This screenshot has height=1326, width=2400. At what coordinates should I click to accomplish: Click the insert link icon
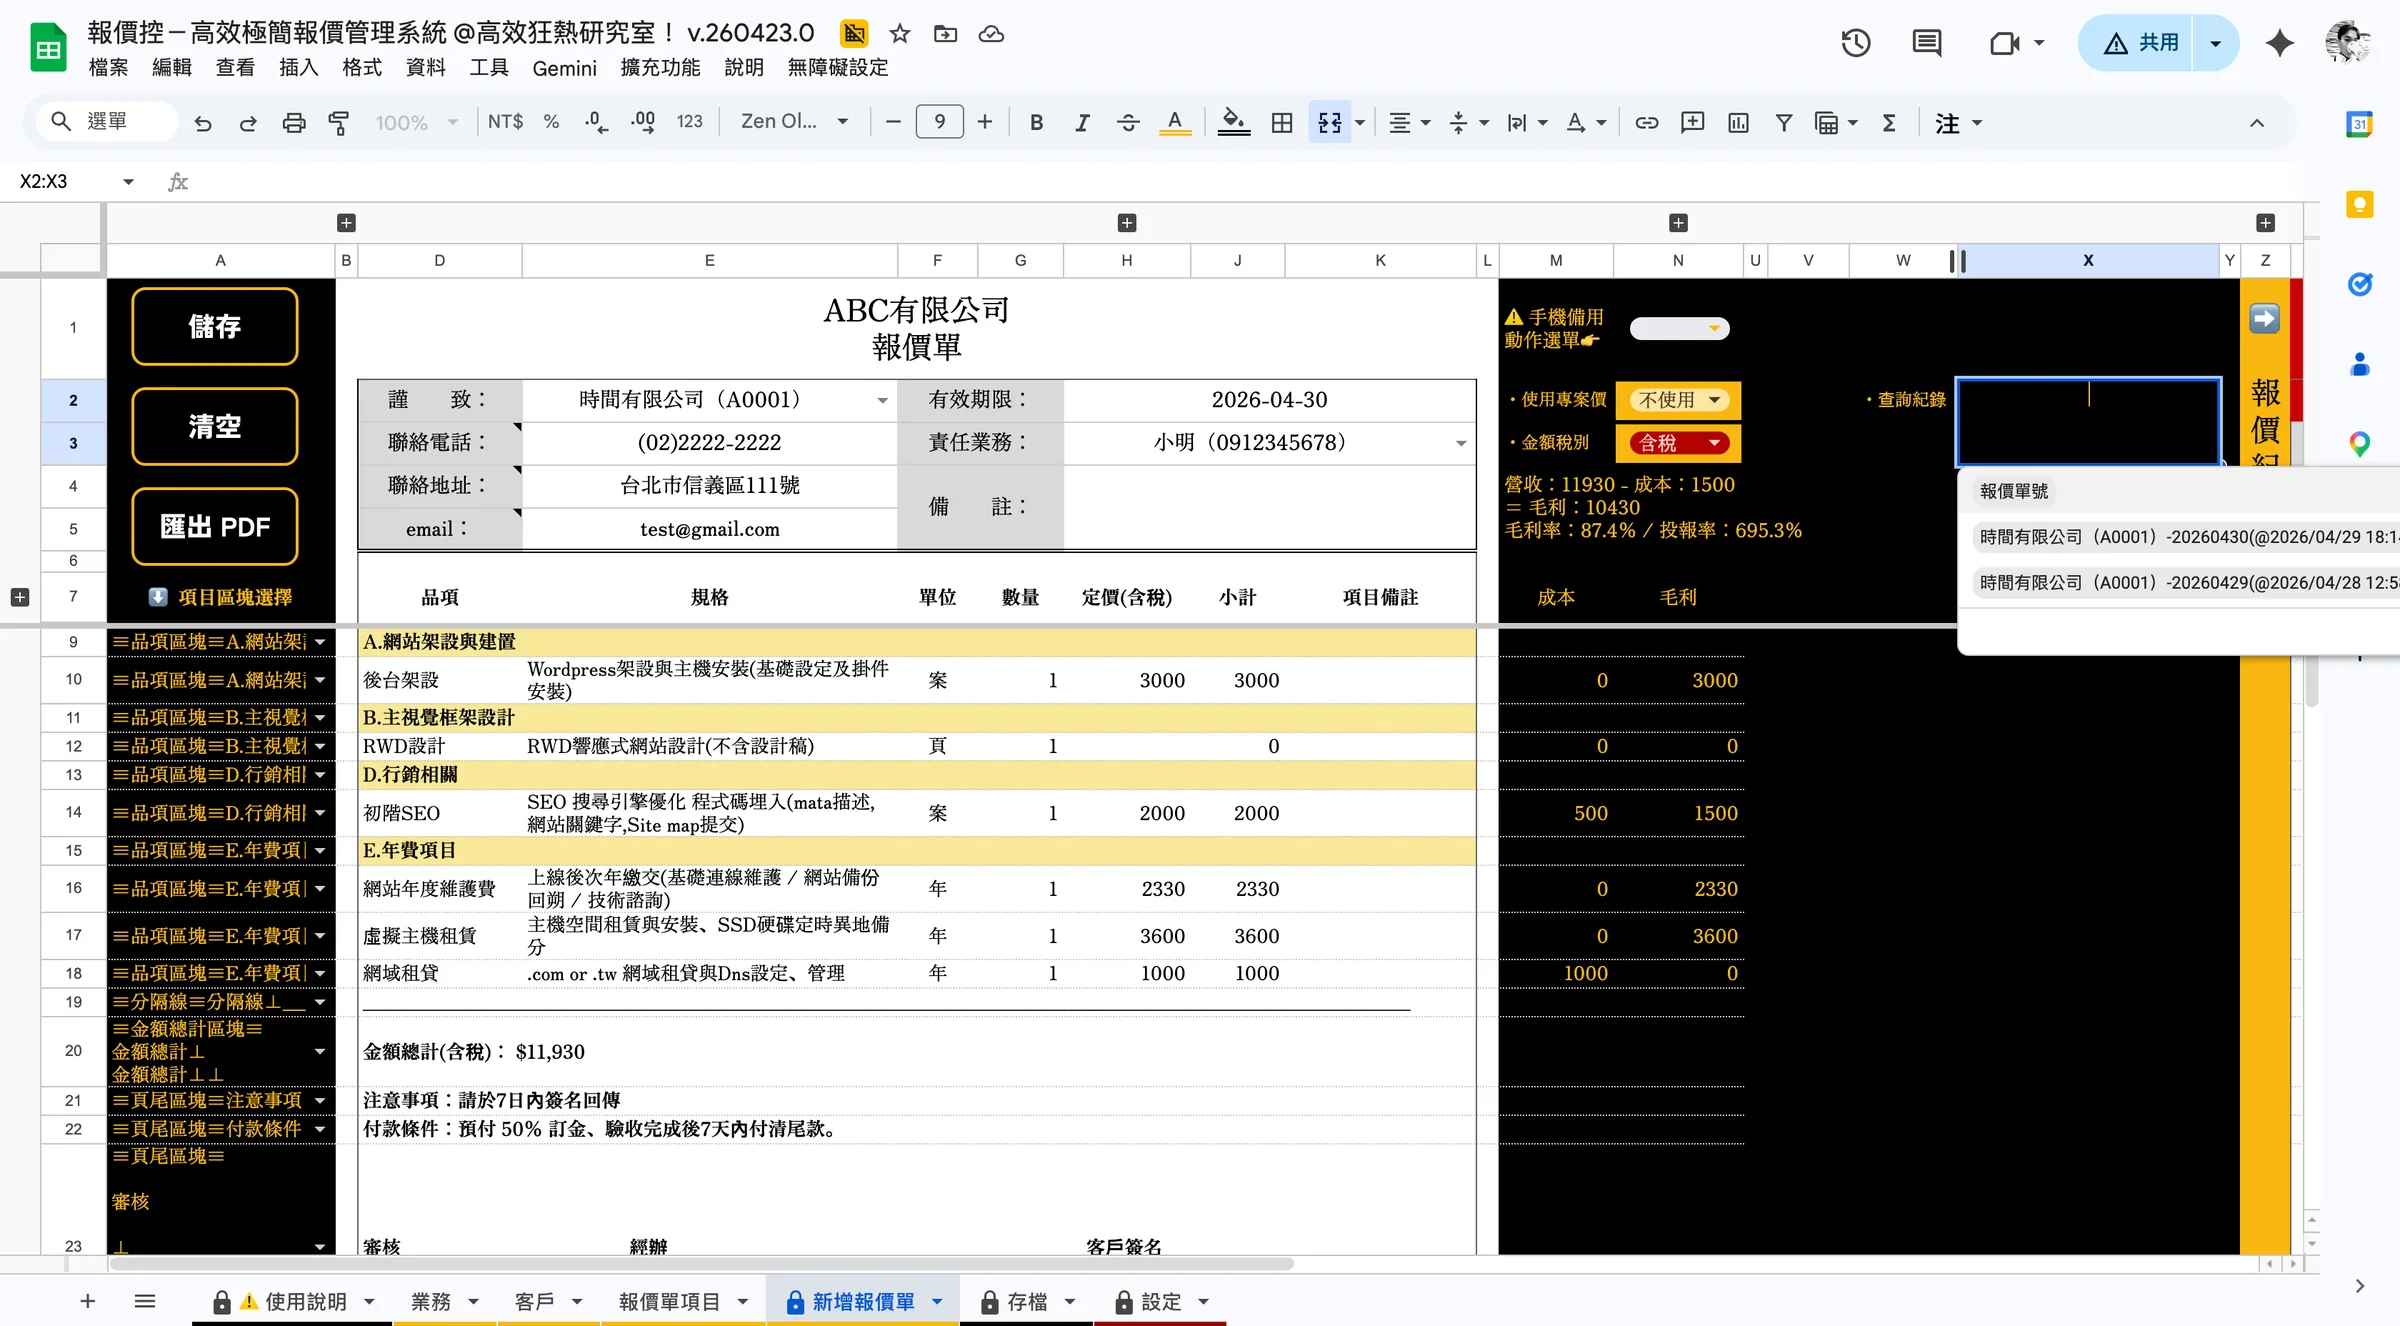coord(1646,123)
